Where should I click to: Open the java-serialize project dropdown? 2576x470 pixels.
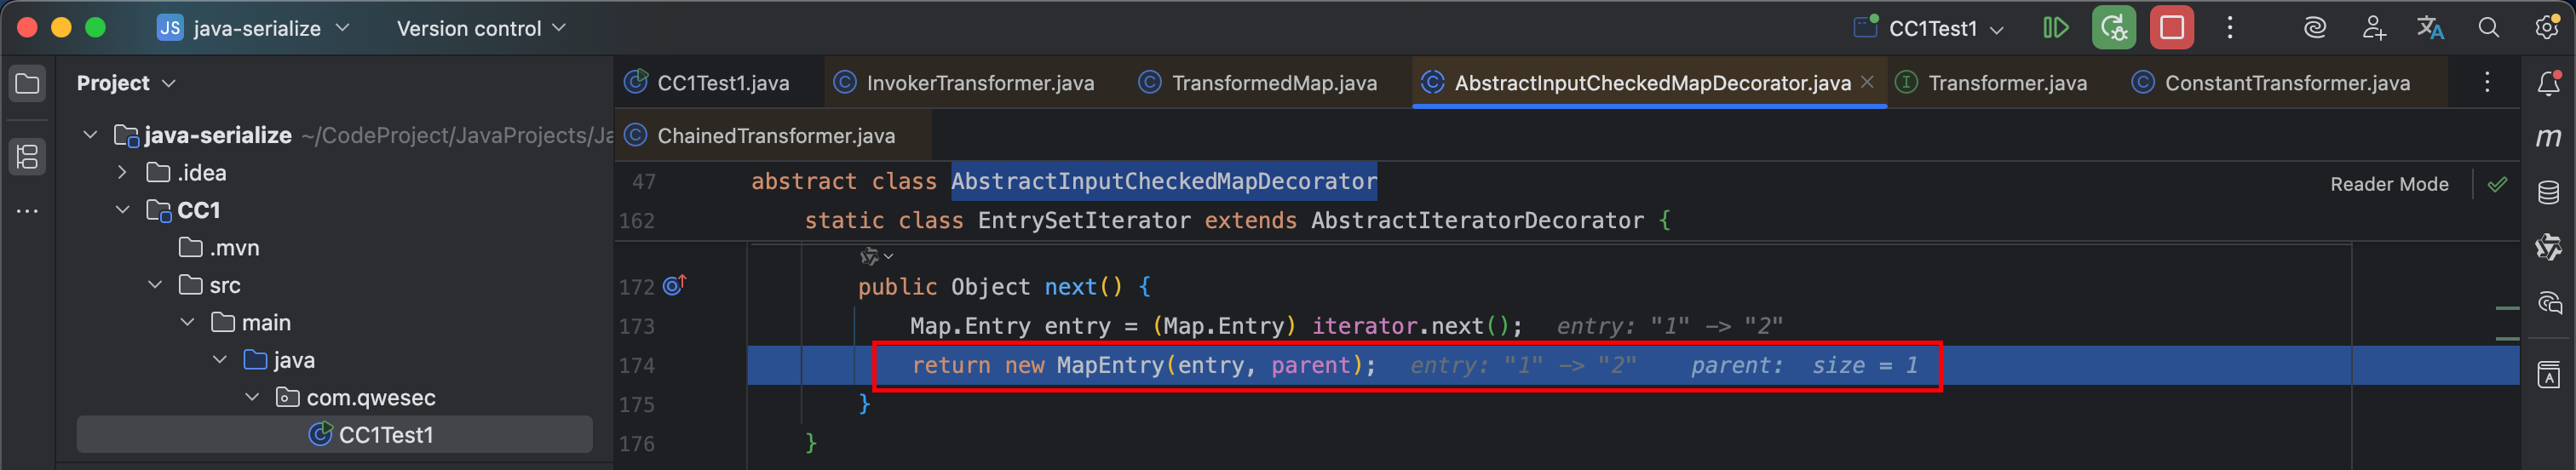click(x=254, y=28)
